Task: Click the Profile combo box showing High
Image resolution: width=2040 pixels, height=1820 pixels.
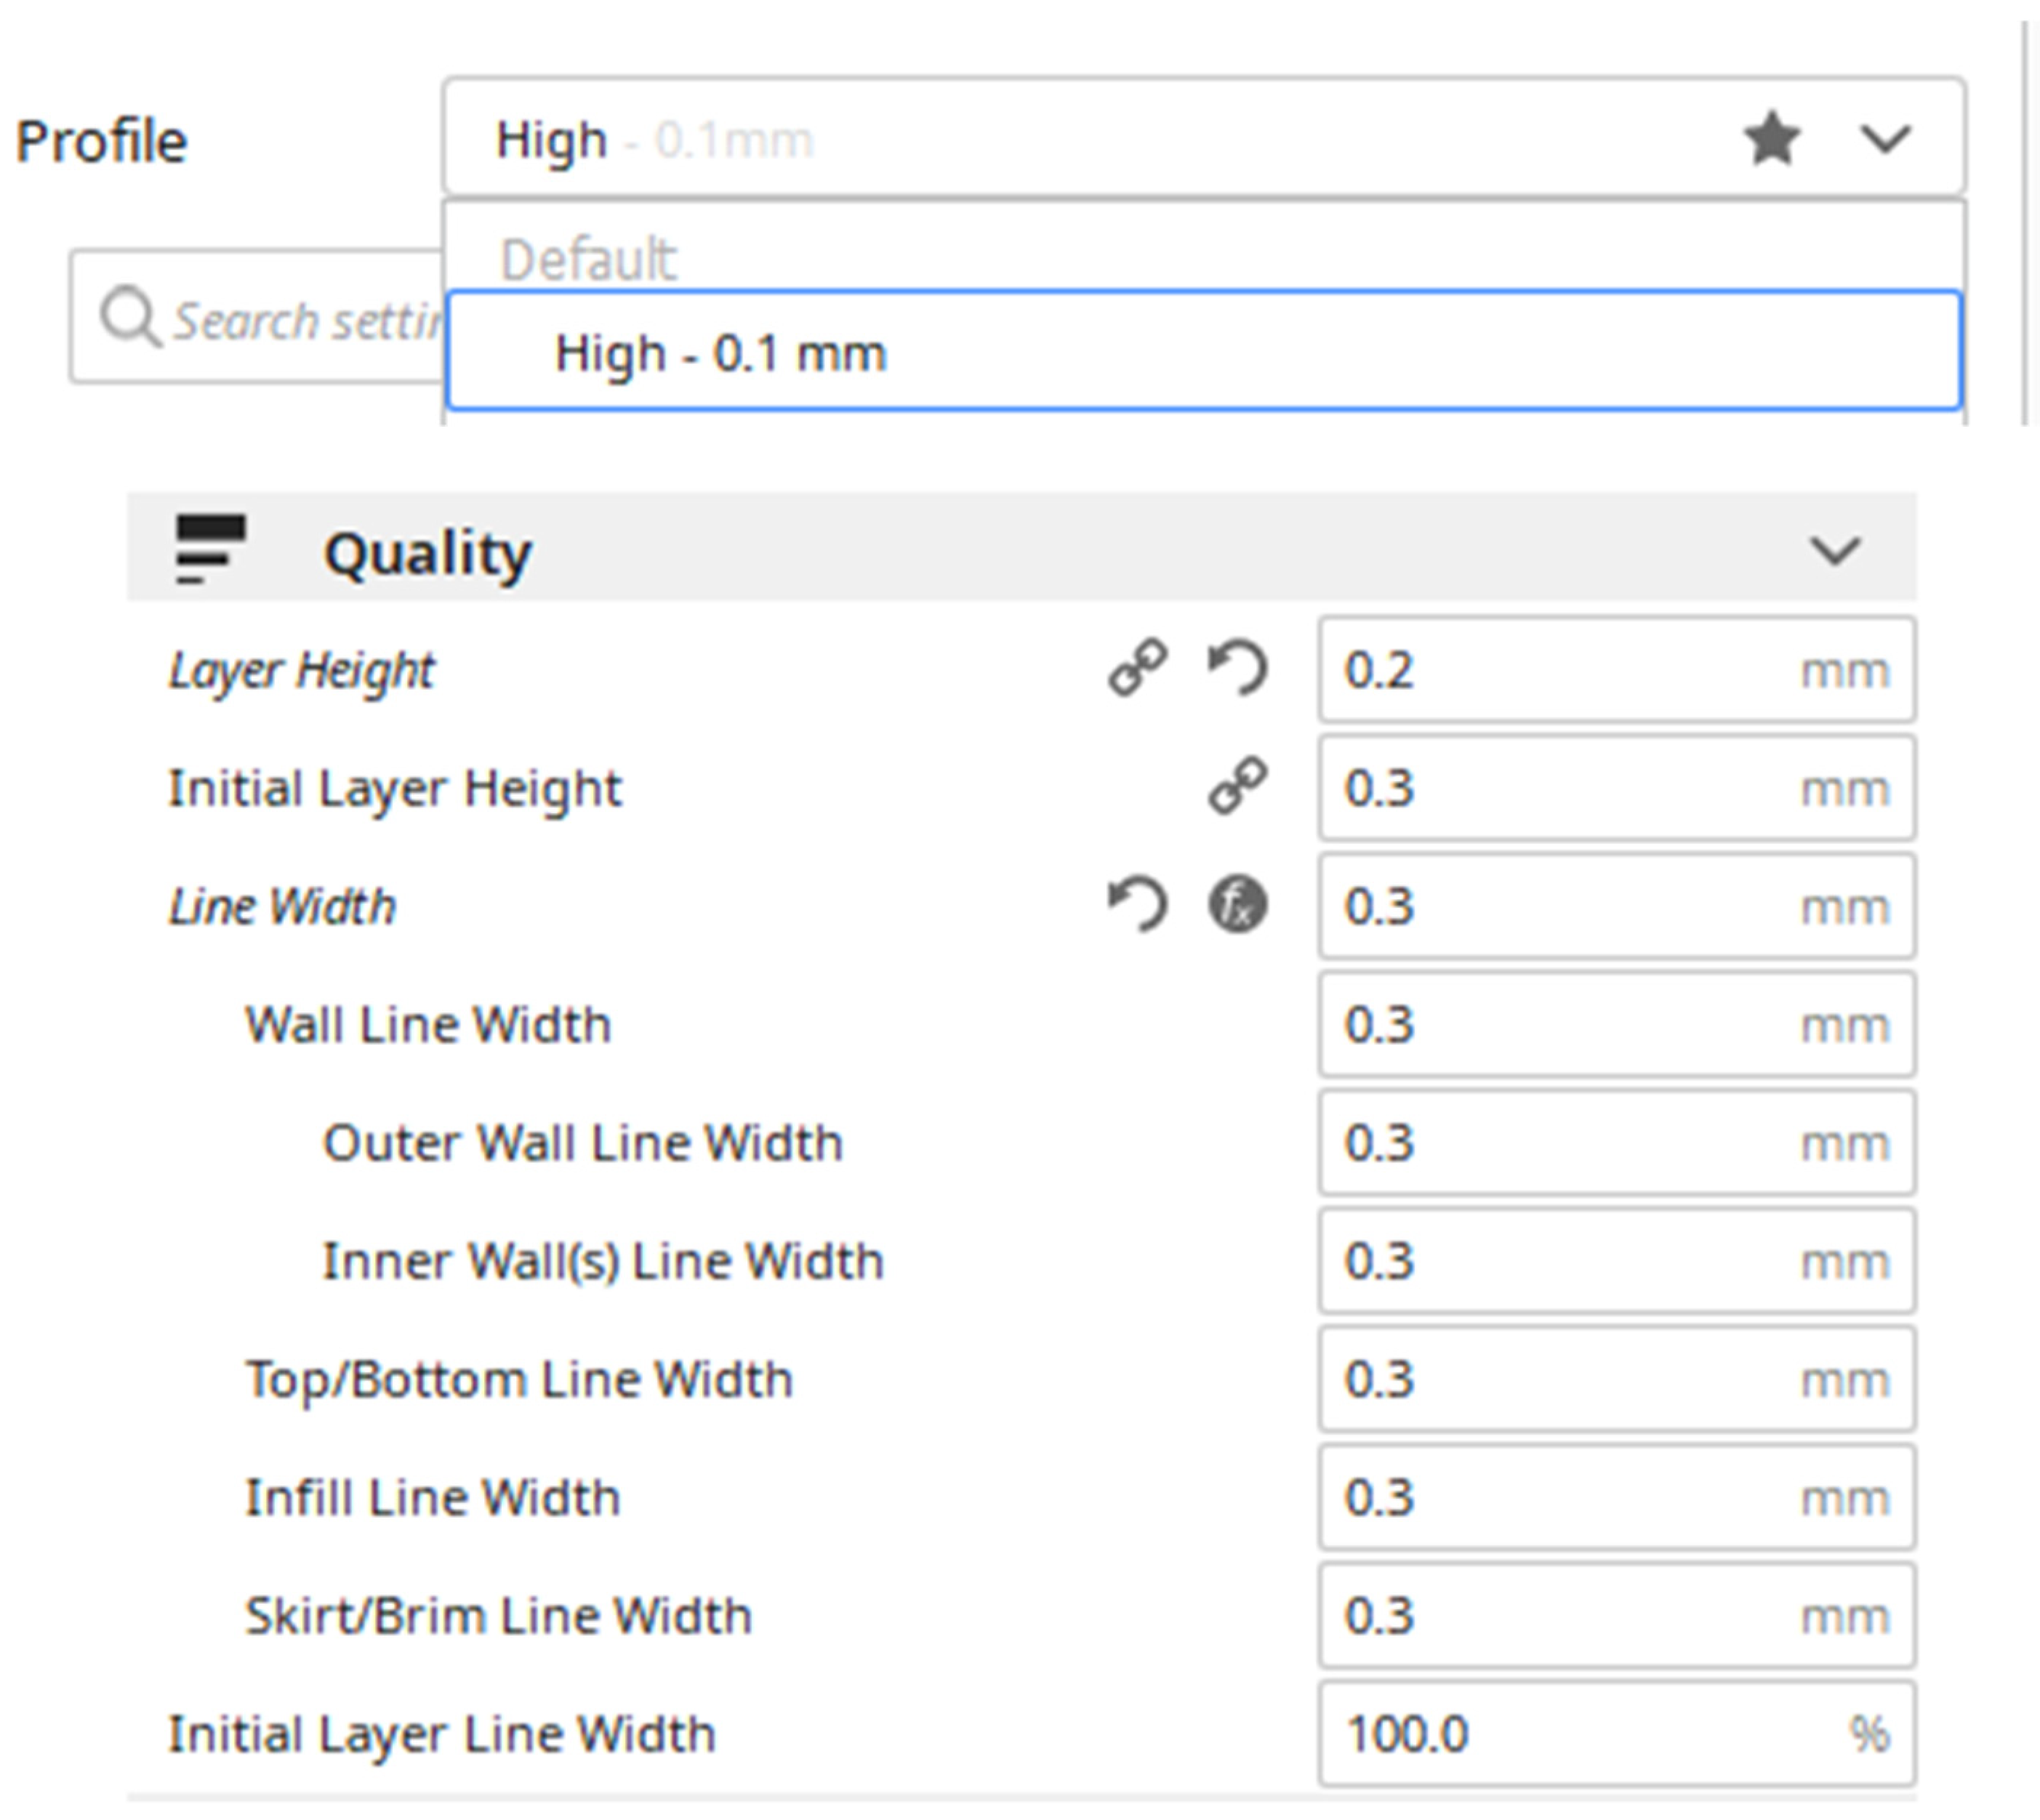Action: (x=1000, y=138)
